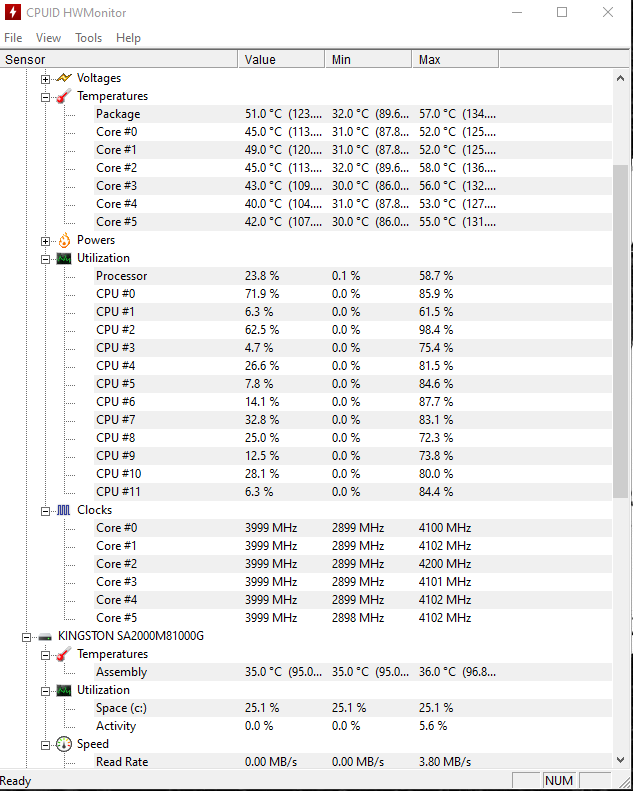Click the CPU Temperatures thermometer icon
The width and height of the screenshot is (633, 791).
coord(64,96)
